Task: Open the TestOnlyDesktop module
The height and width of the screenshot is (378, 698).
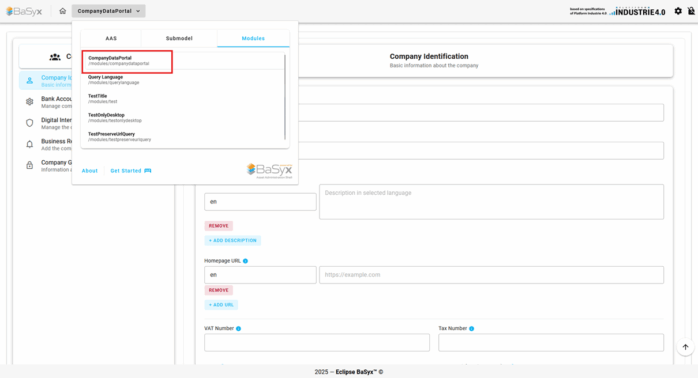Action: tap(183, 118)
